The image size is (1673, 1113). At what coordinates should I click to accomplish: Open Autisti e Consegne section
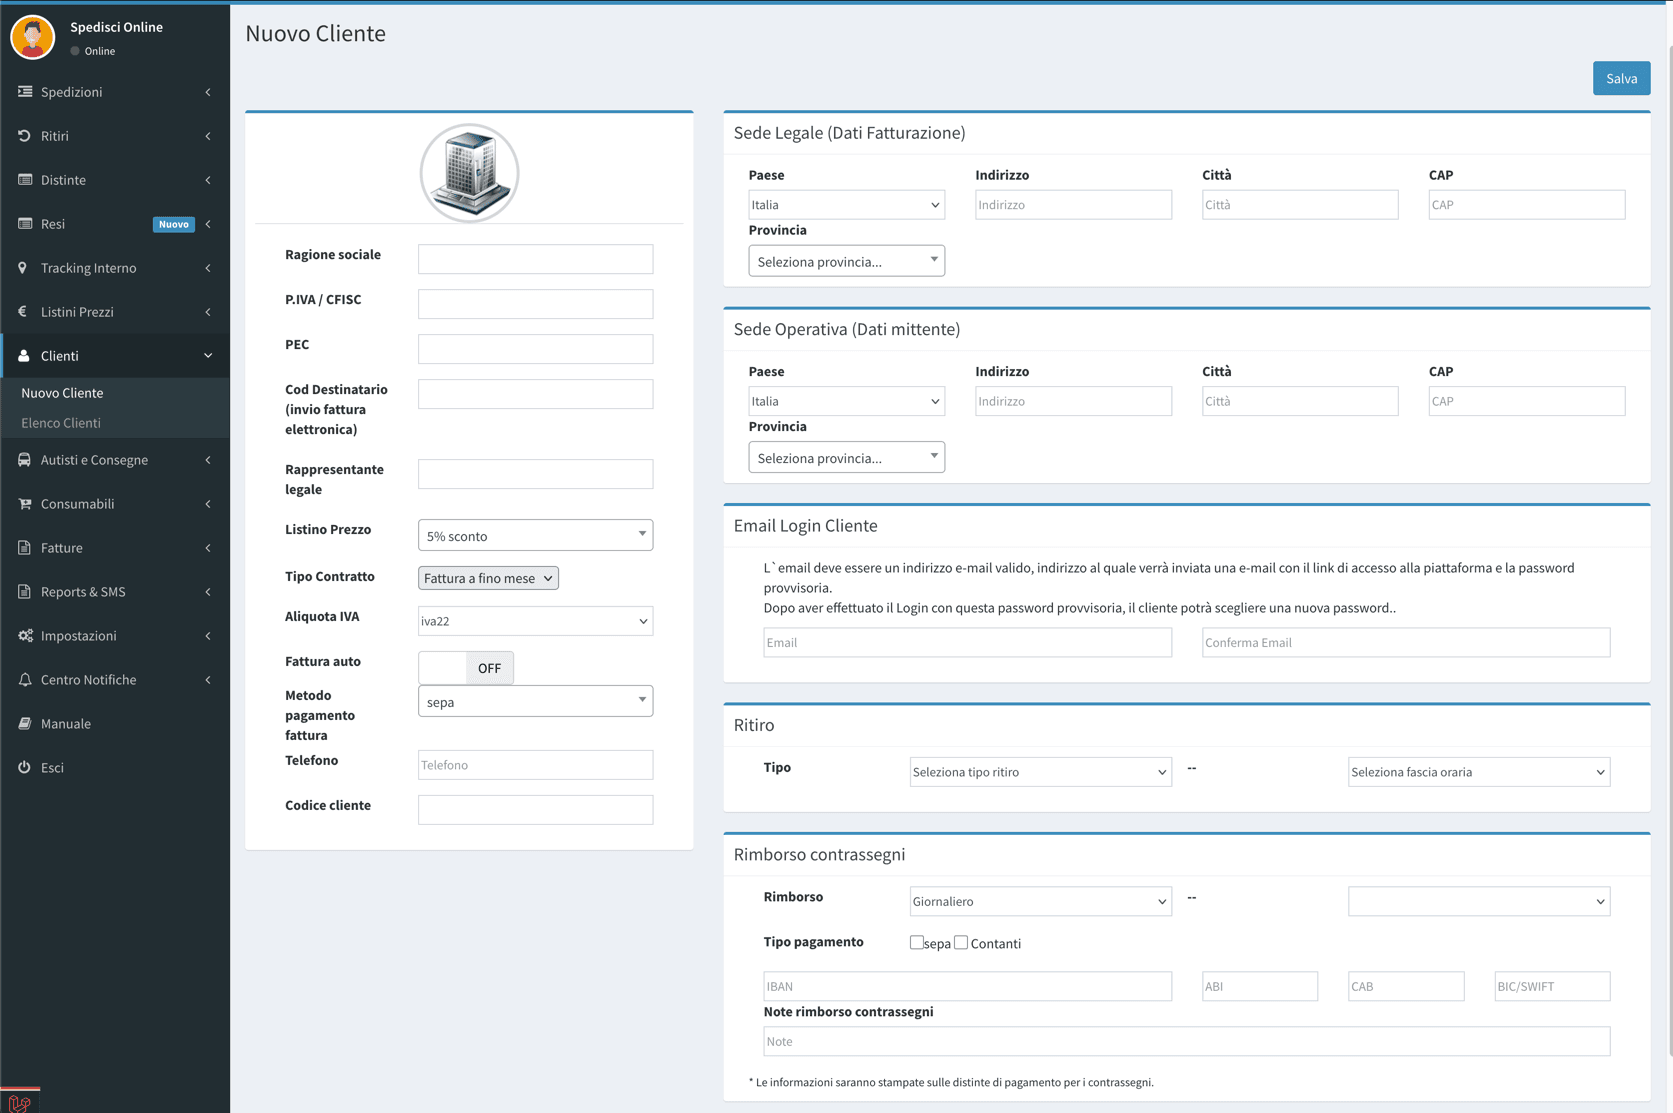pos(95,460)
